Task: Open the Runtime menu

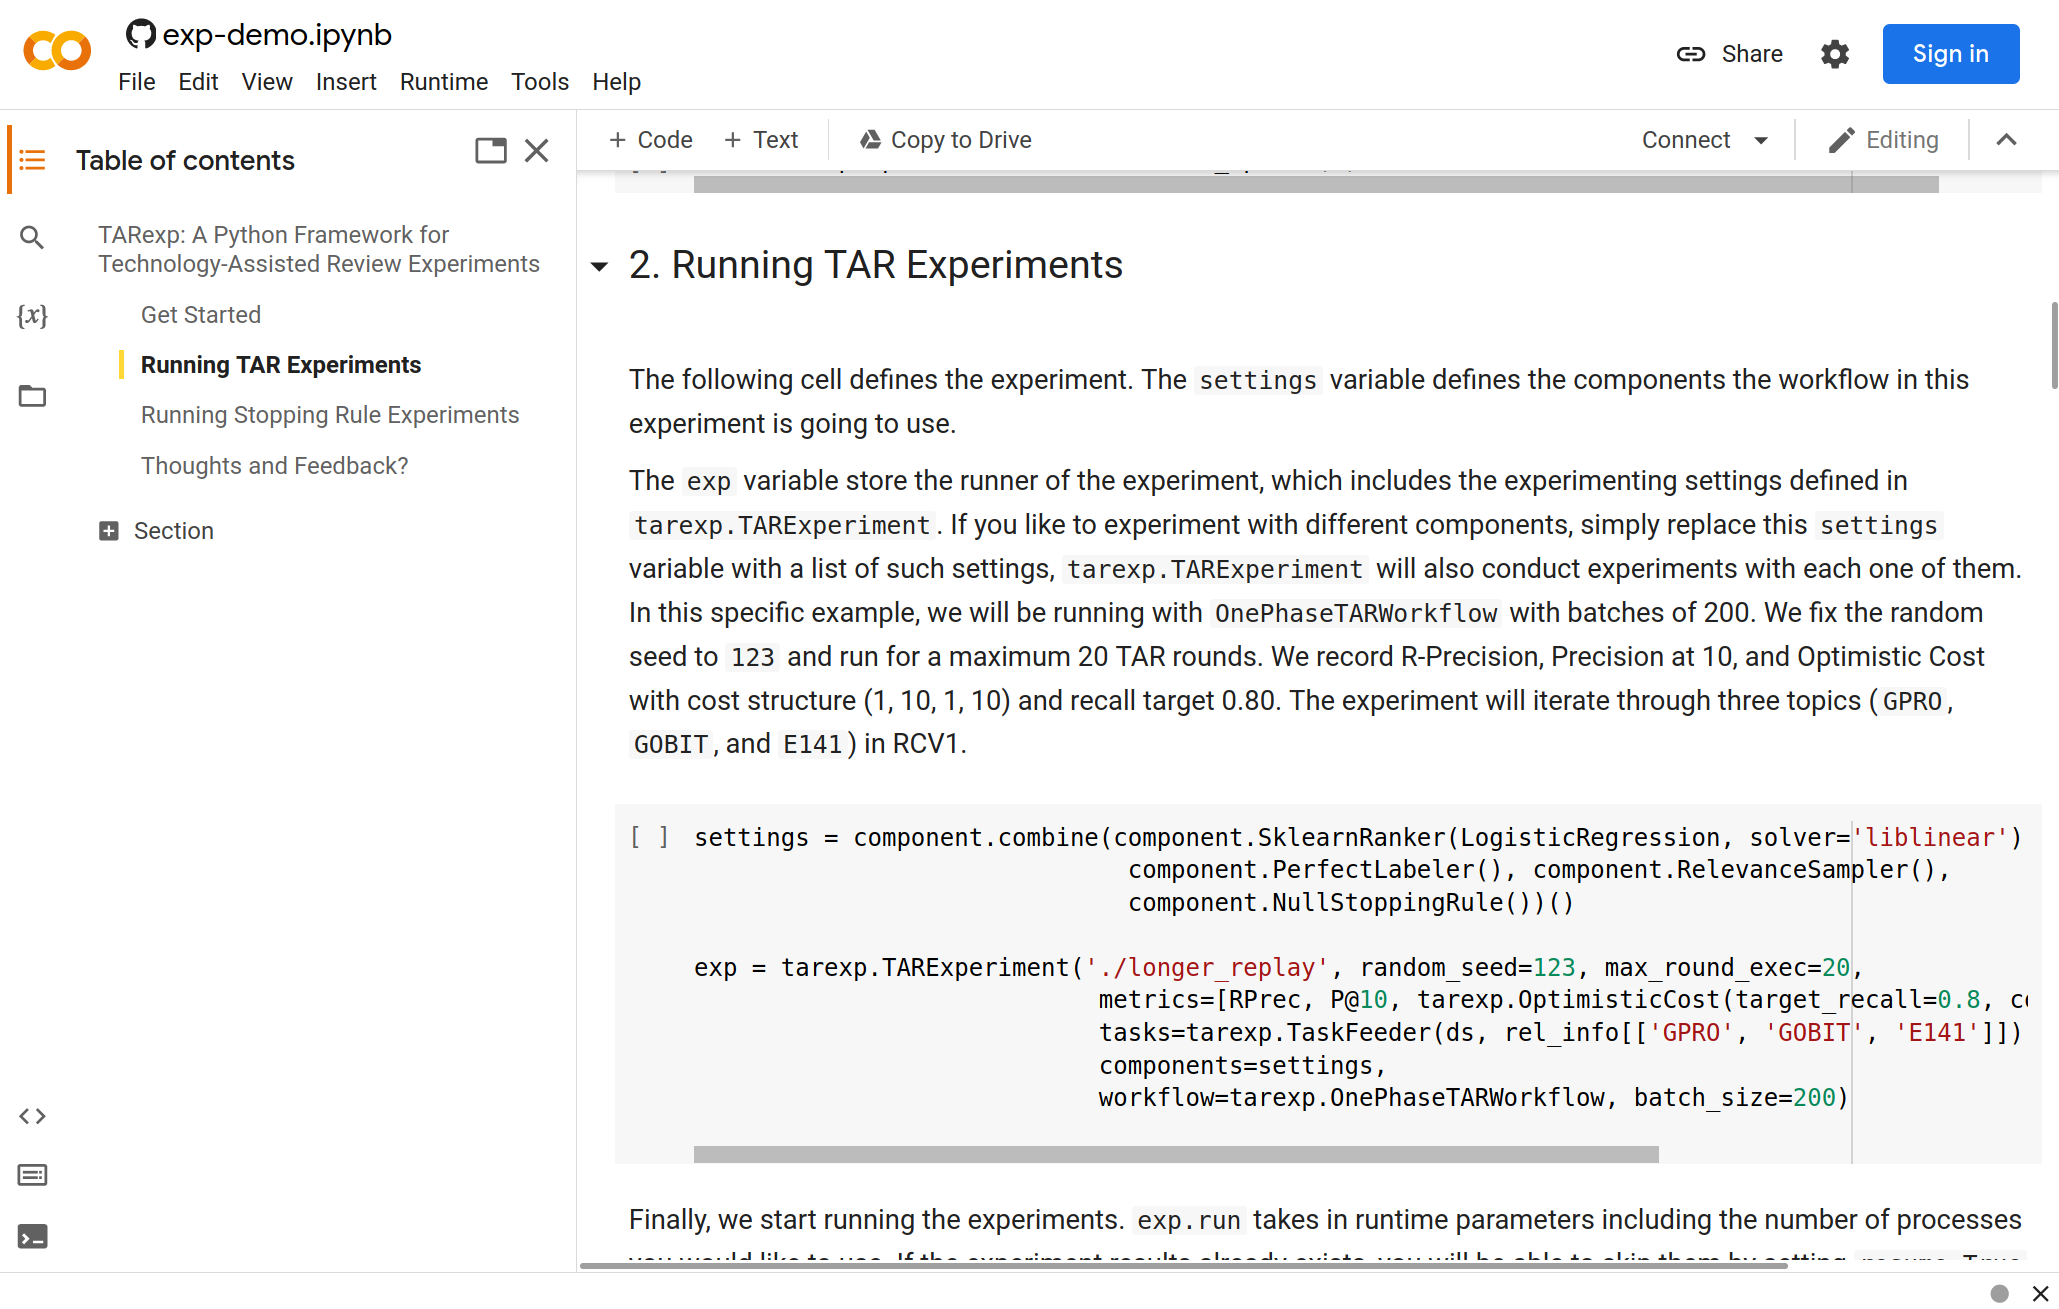Action: click(x=443, y=82)
